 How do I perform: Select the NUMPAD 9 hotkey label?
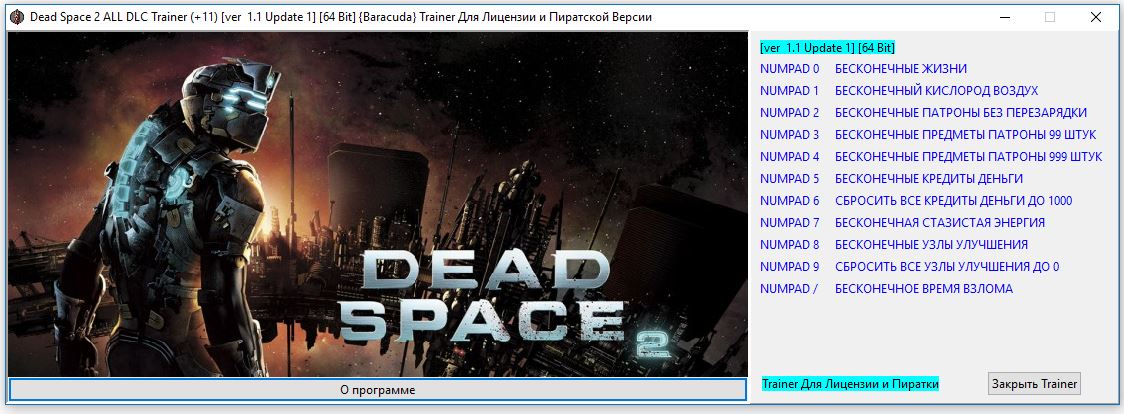tap(789, 266)
